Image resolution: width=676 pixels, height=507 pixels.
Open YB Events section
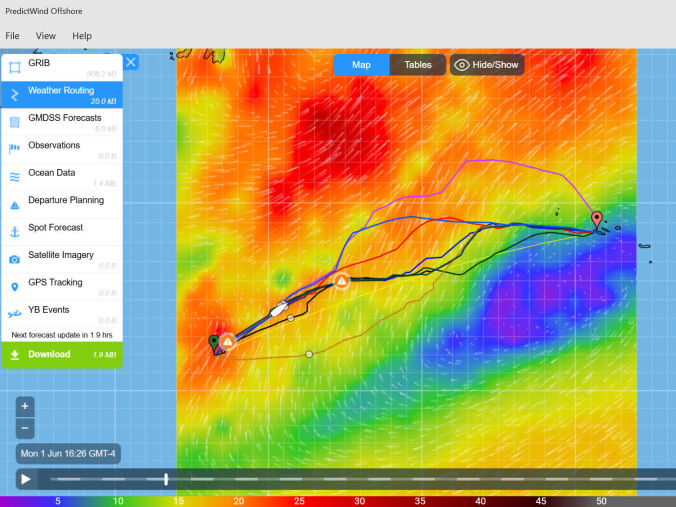tap(62, 314)
